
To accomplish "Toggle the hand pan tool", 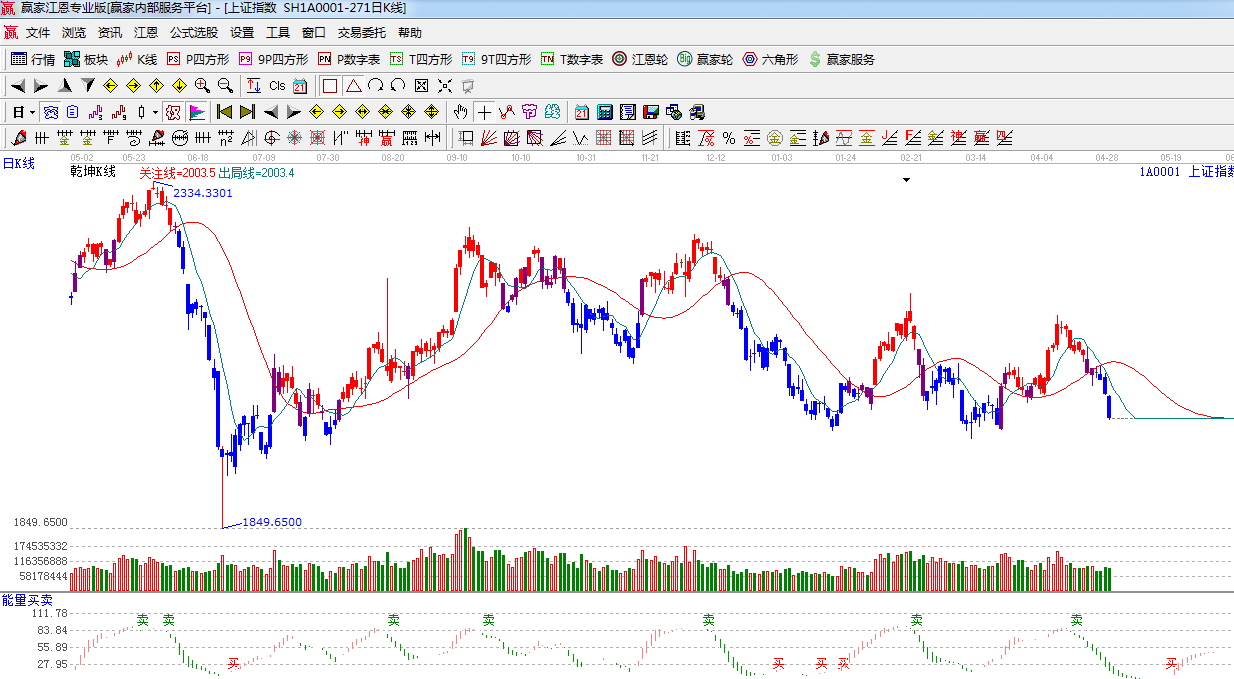I will coord(460,112).
